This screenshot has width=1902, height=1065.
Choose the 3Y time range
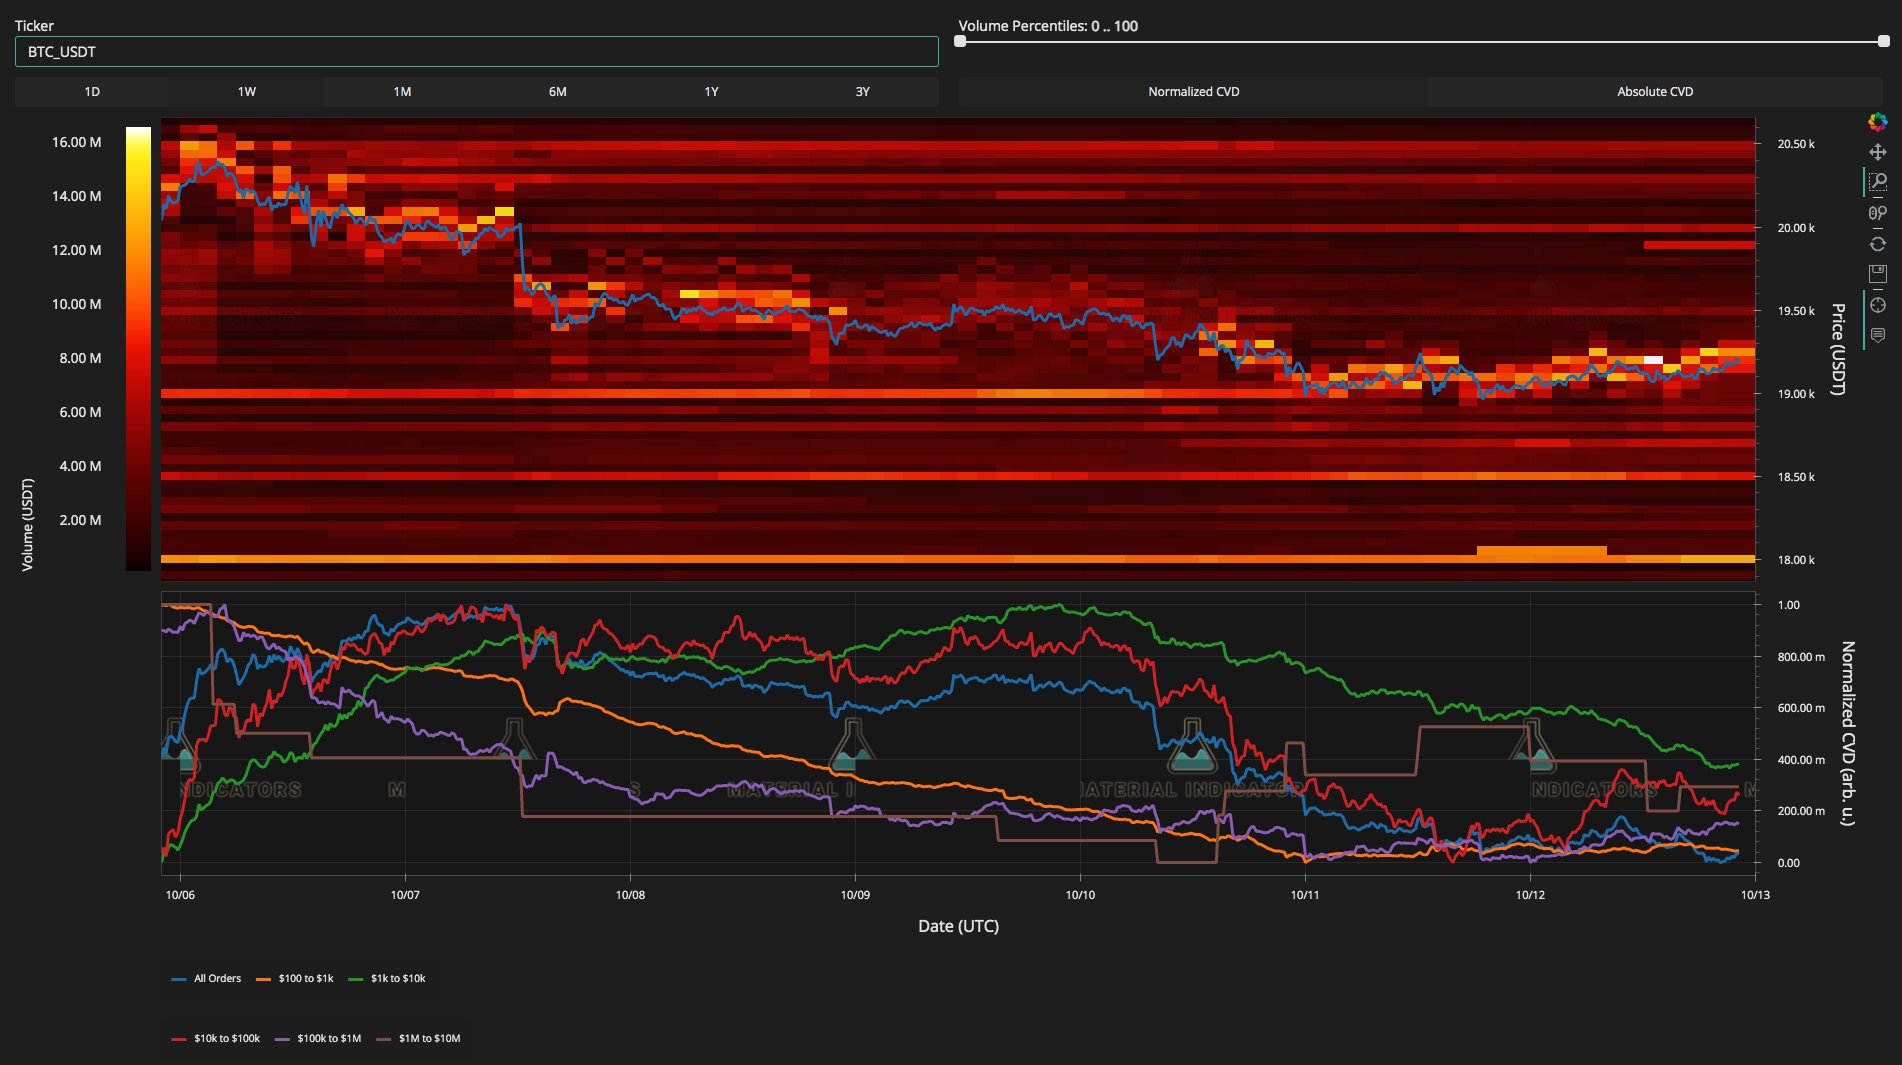[862, 91]
